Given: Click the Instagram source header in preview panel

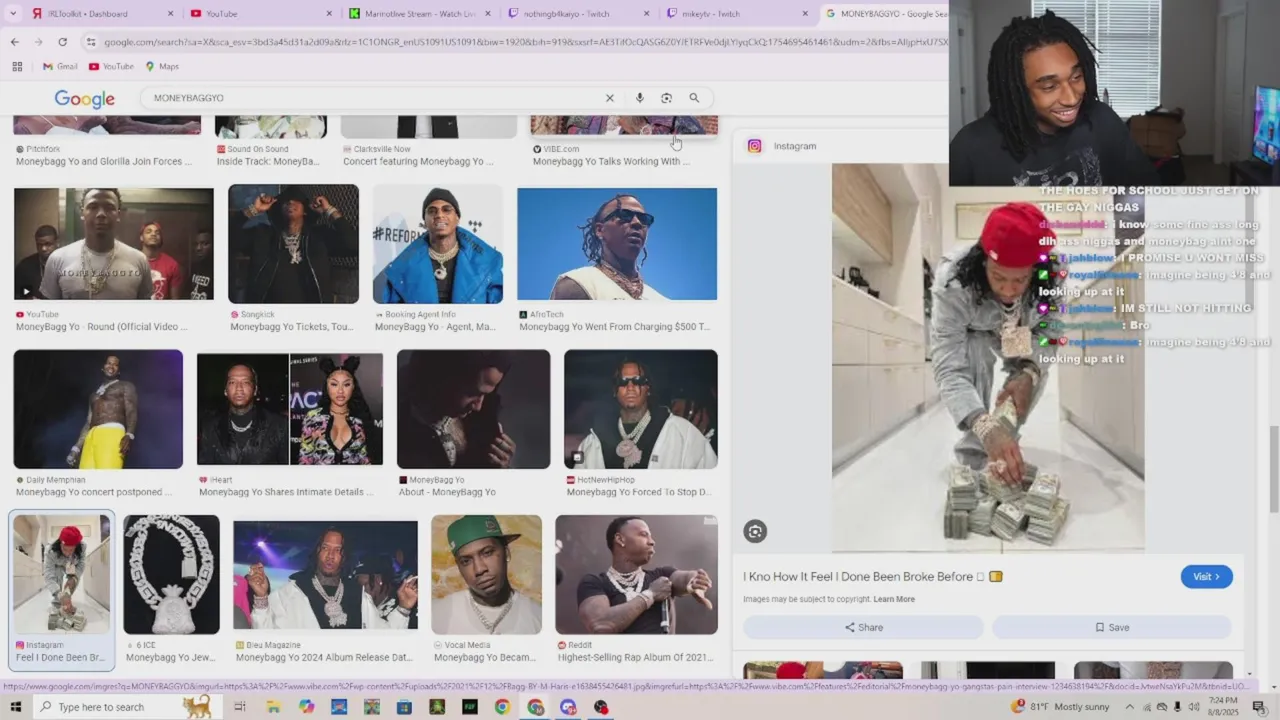Looking at the screenshot, I should click(782, 146).
